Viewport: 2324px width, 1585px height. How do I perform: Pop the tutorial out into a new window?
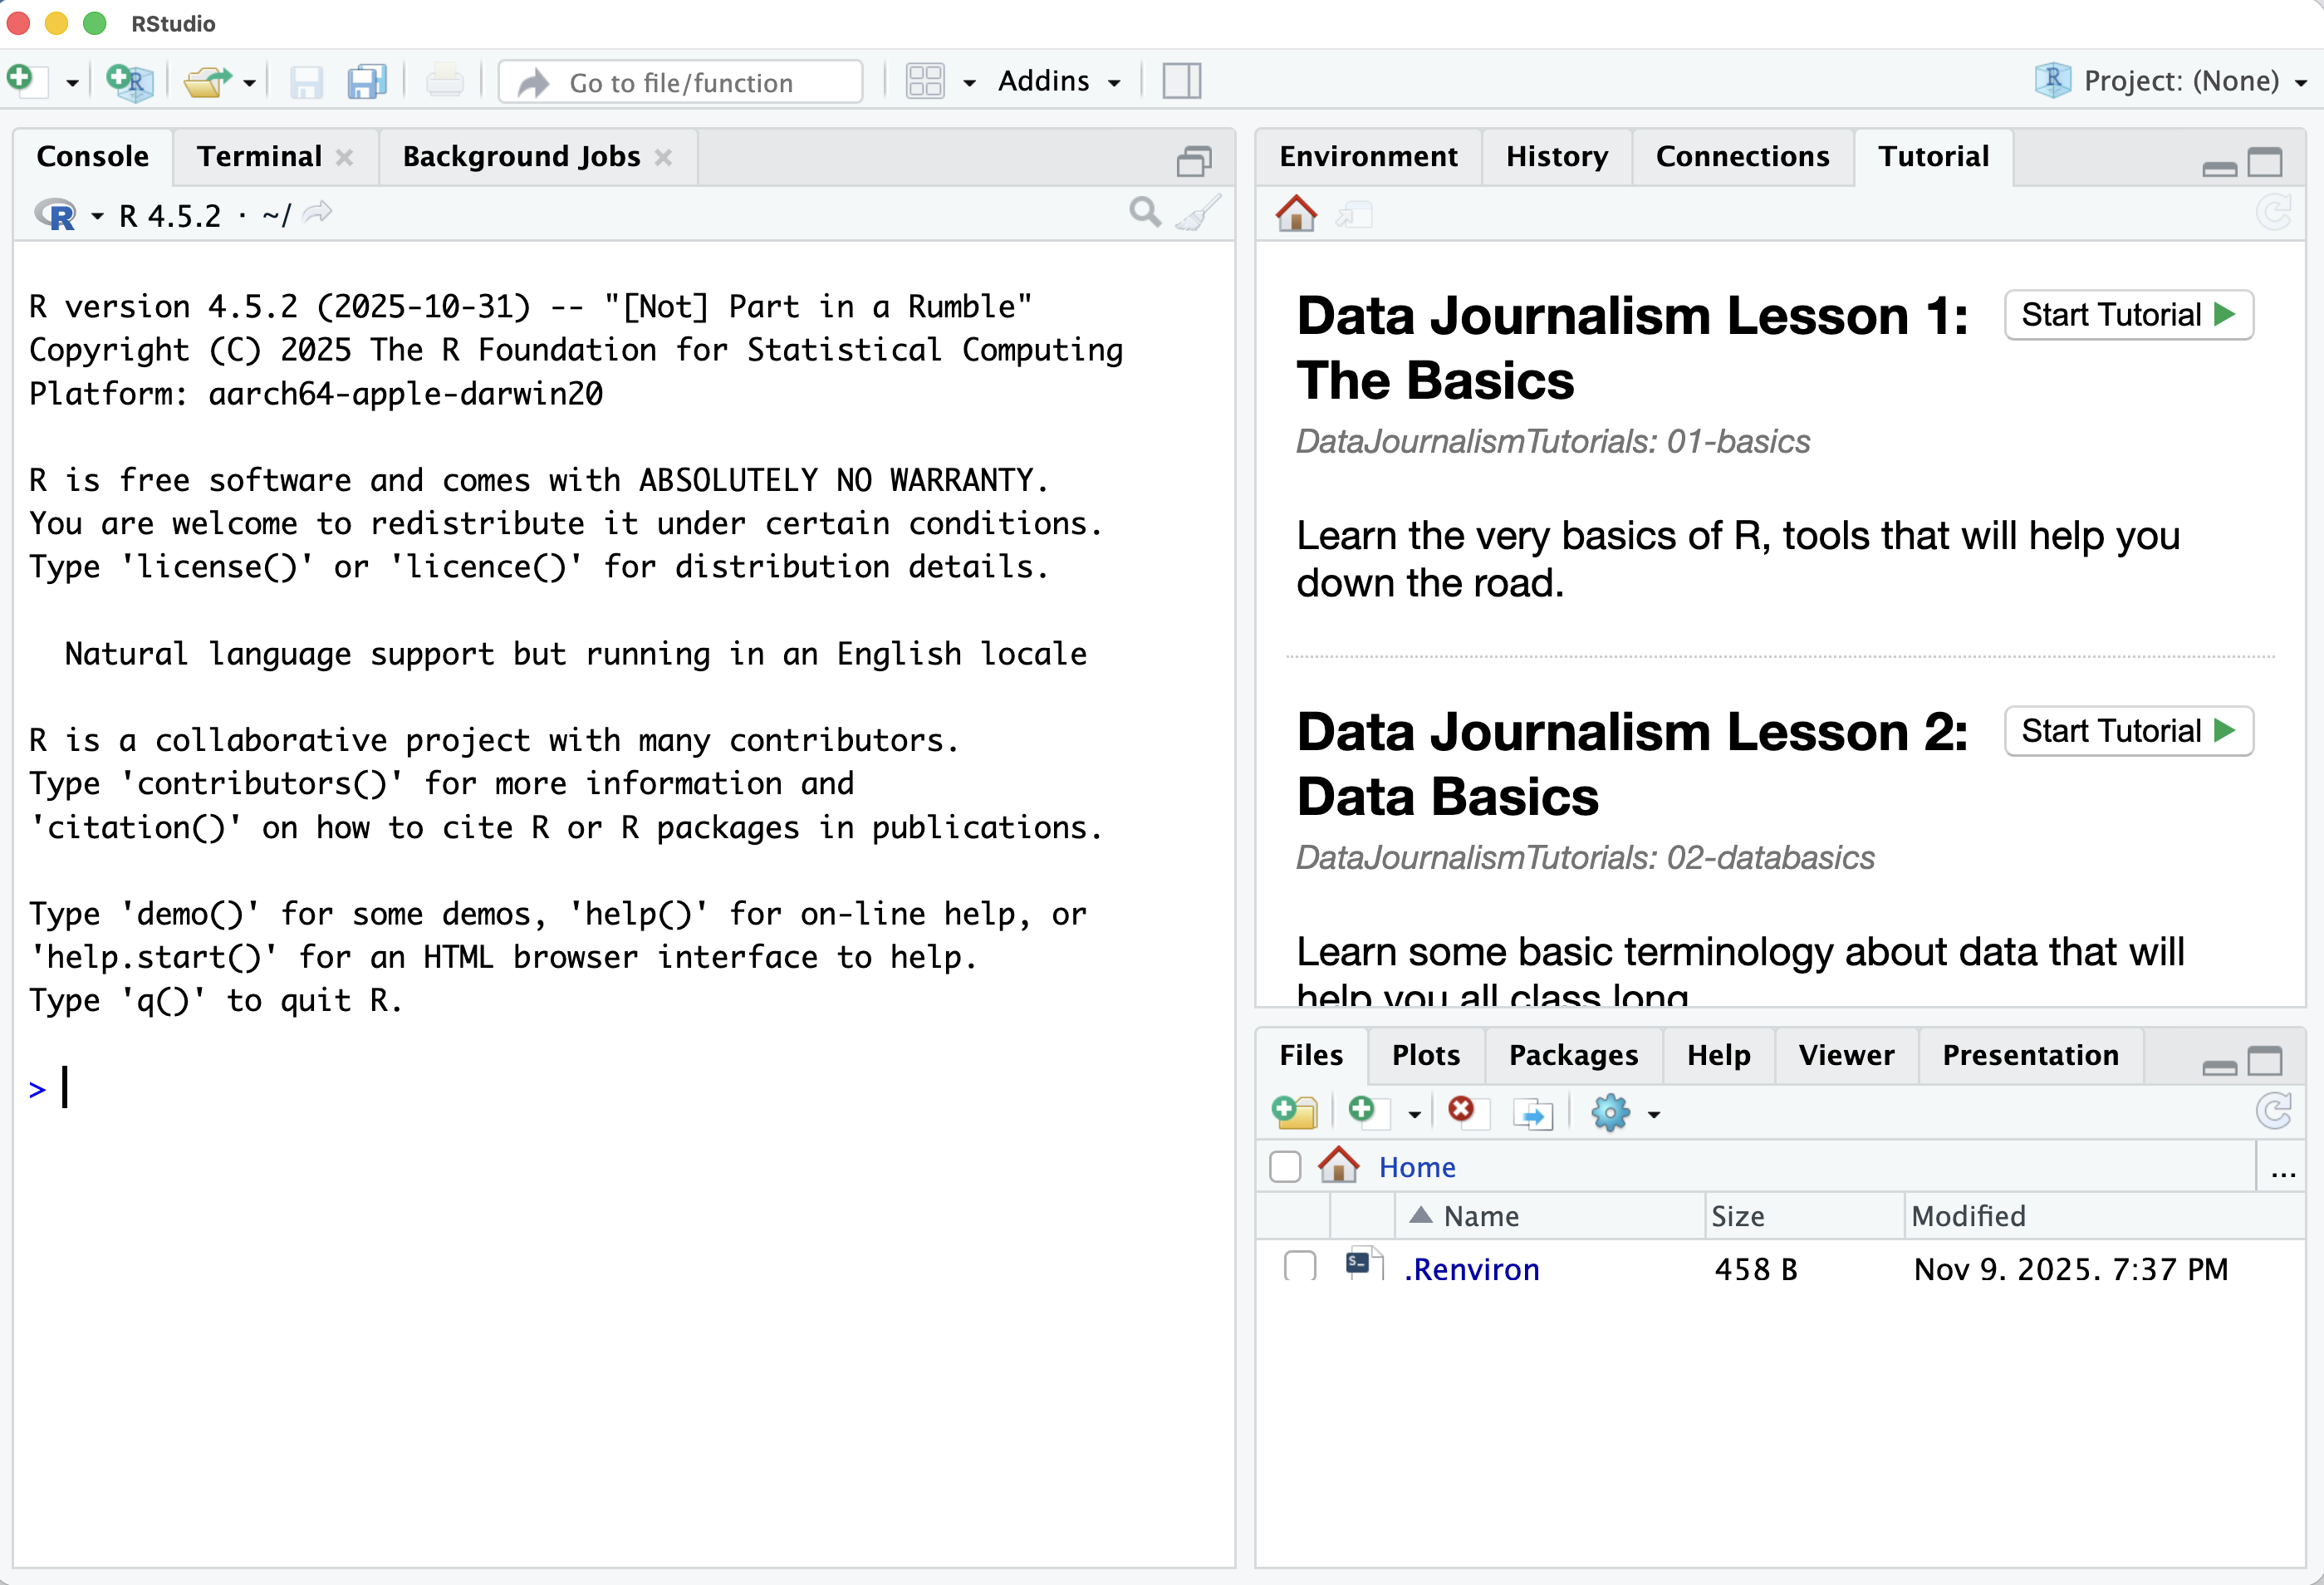coord(1354,214)
